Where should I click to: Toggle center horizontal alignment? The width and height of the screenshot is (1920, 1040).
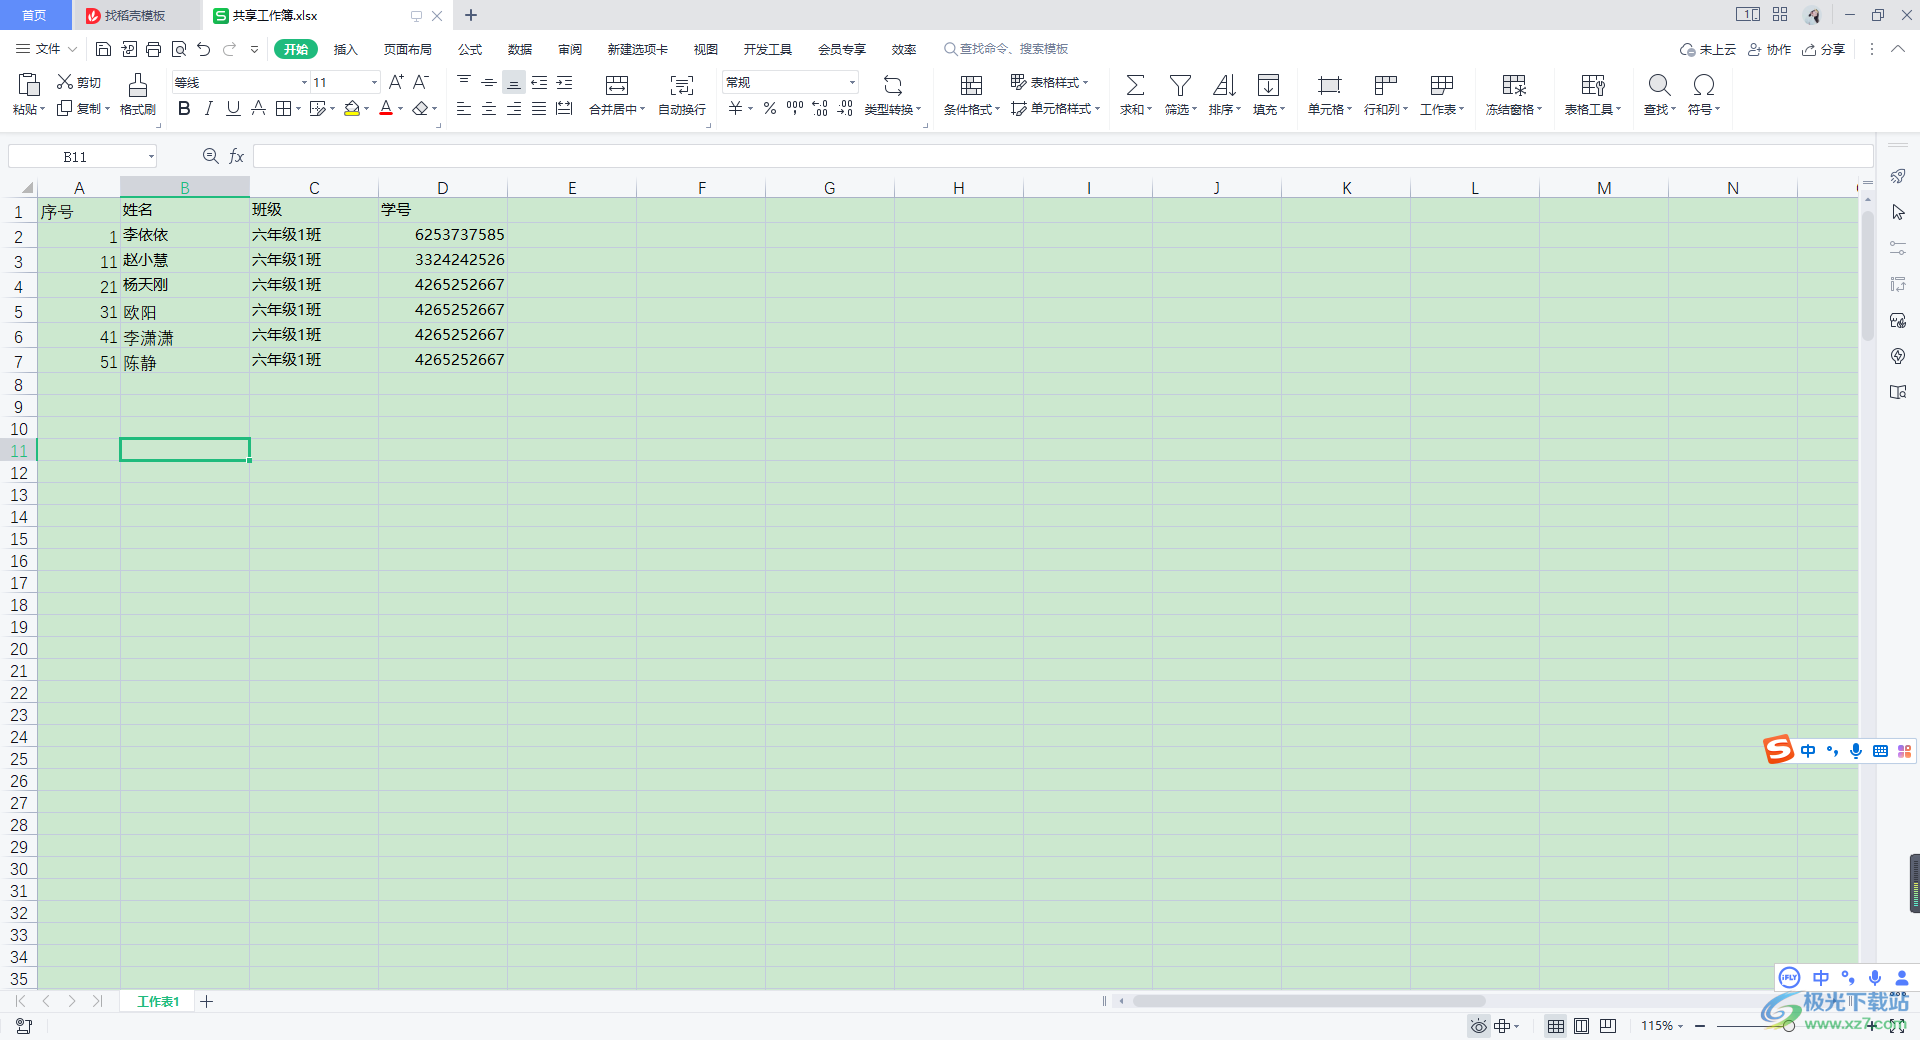click(489, 108)
